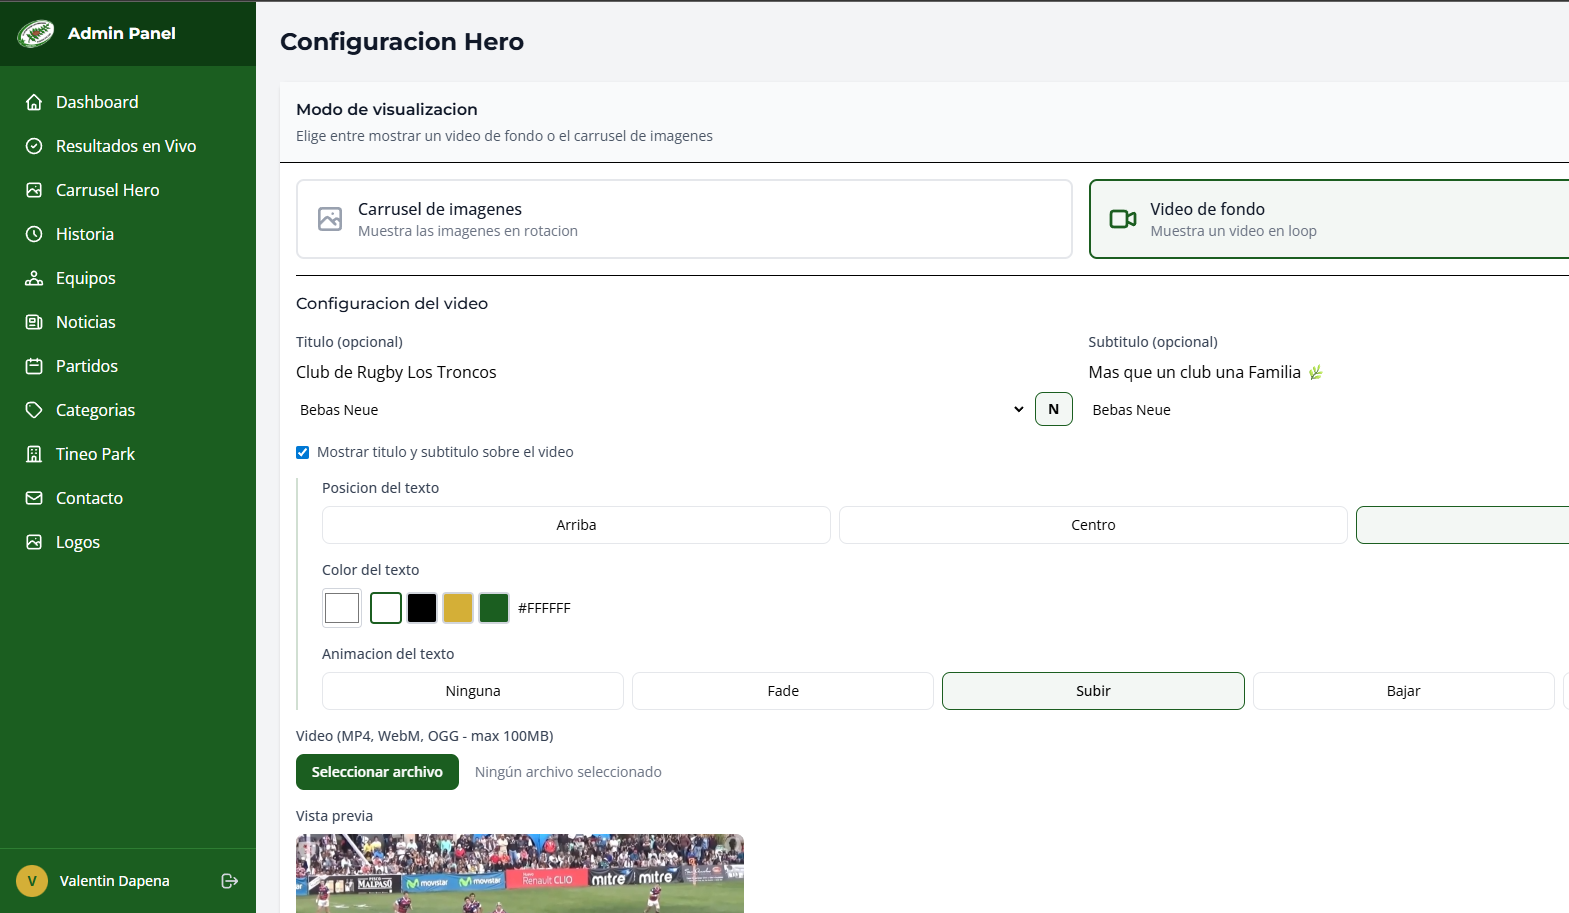This screenshot has height=913, width=1569.
Task: Click the Tineo Park building icon
Action: coord(34,454)
